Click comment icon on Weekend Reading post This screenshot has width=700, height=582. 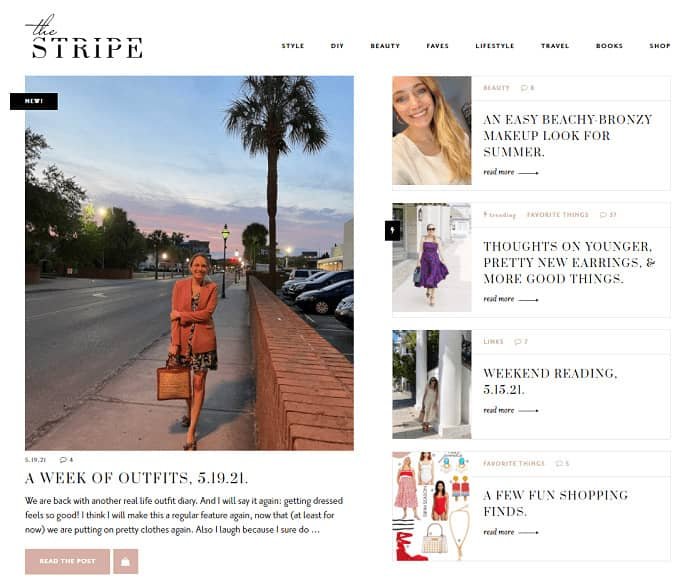[517, 342]
